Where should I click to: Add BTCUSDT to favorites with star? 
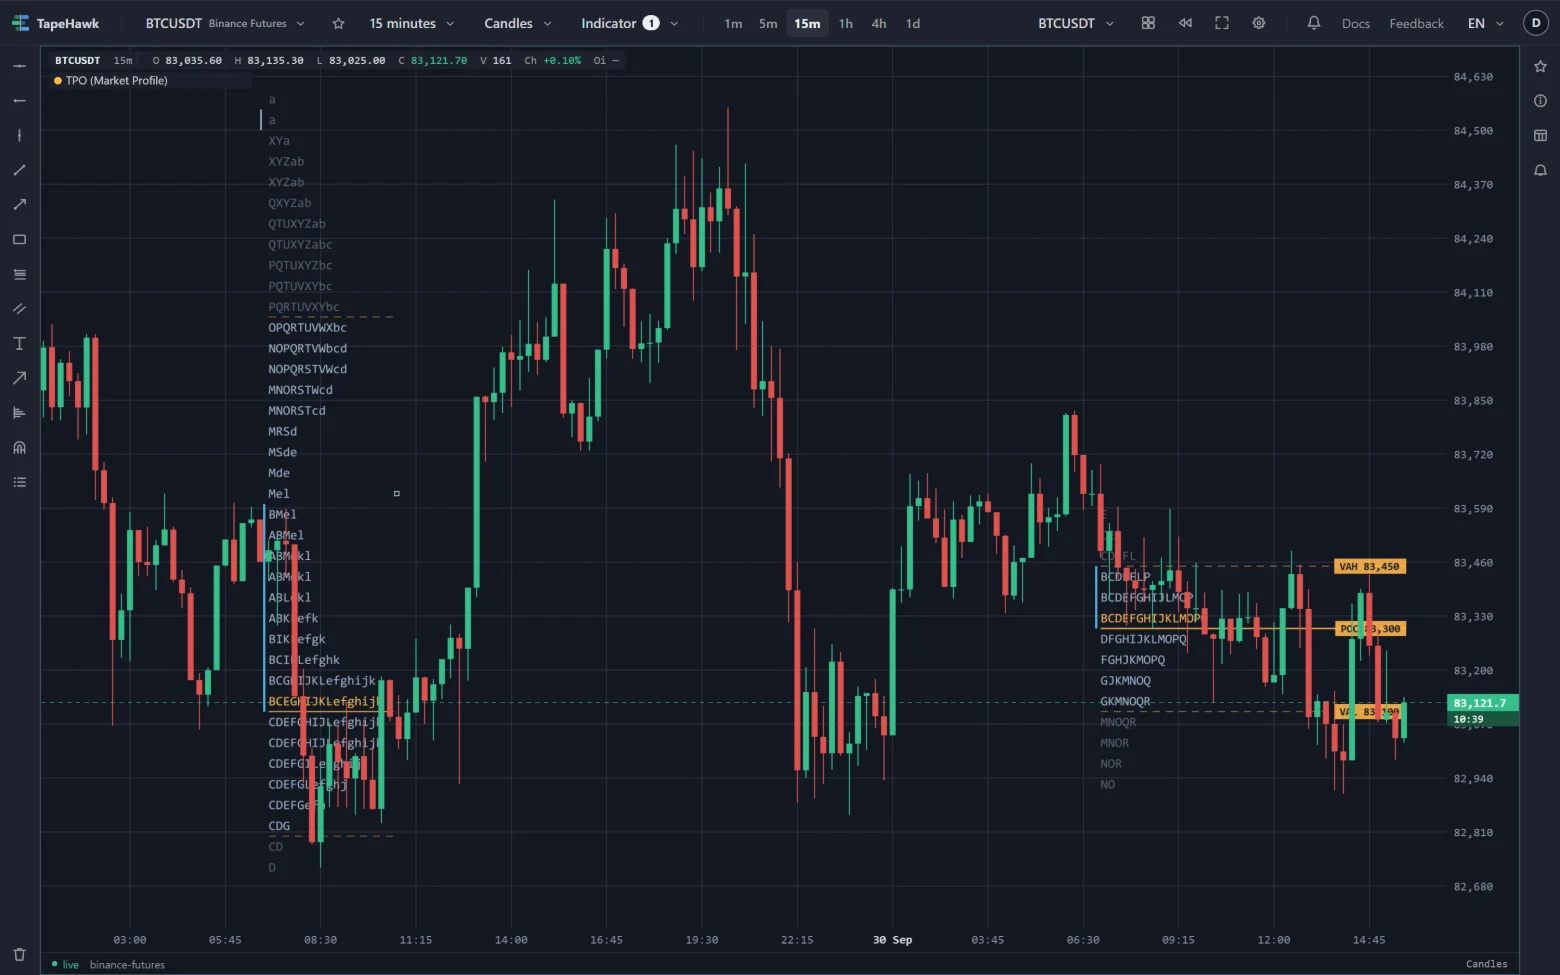(338, 23)
